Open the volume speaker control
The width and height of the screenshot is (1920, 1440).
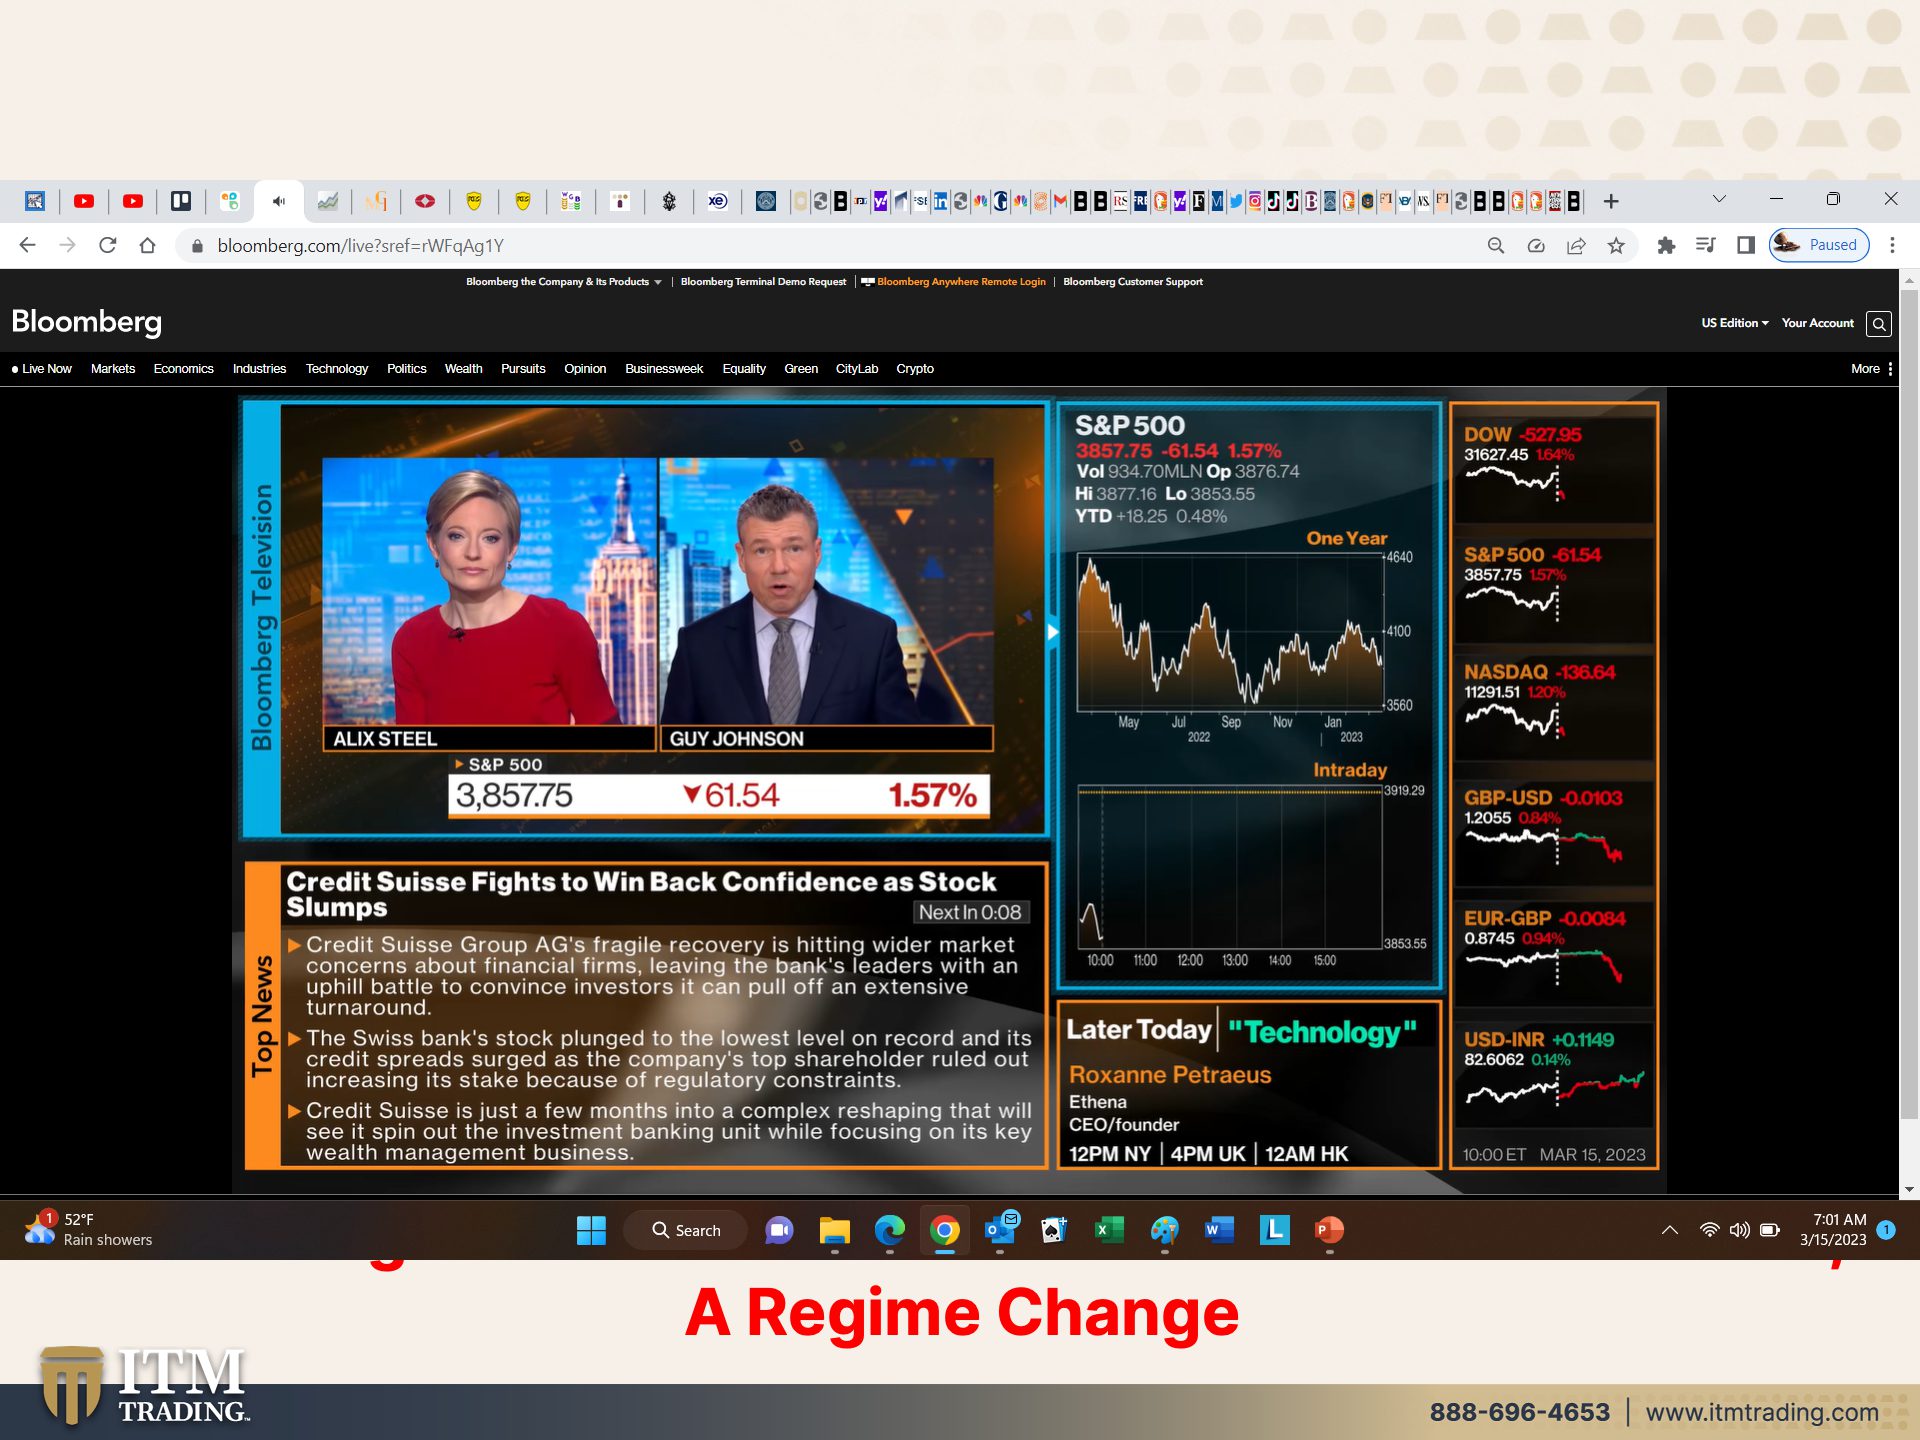[1740, 1230]
